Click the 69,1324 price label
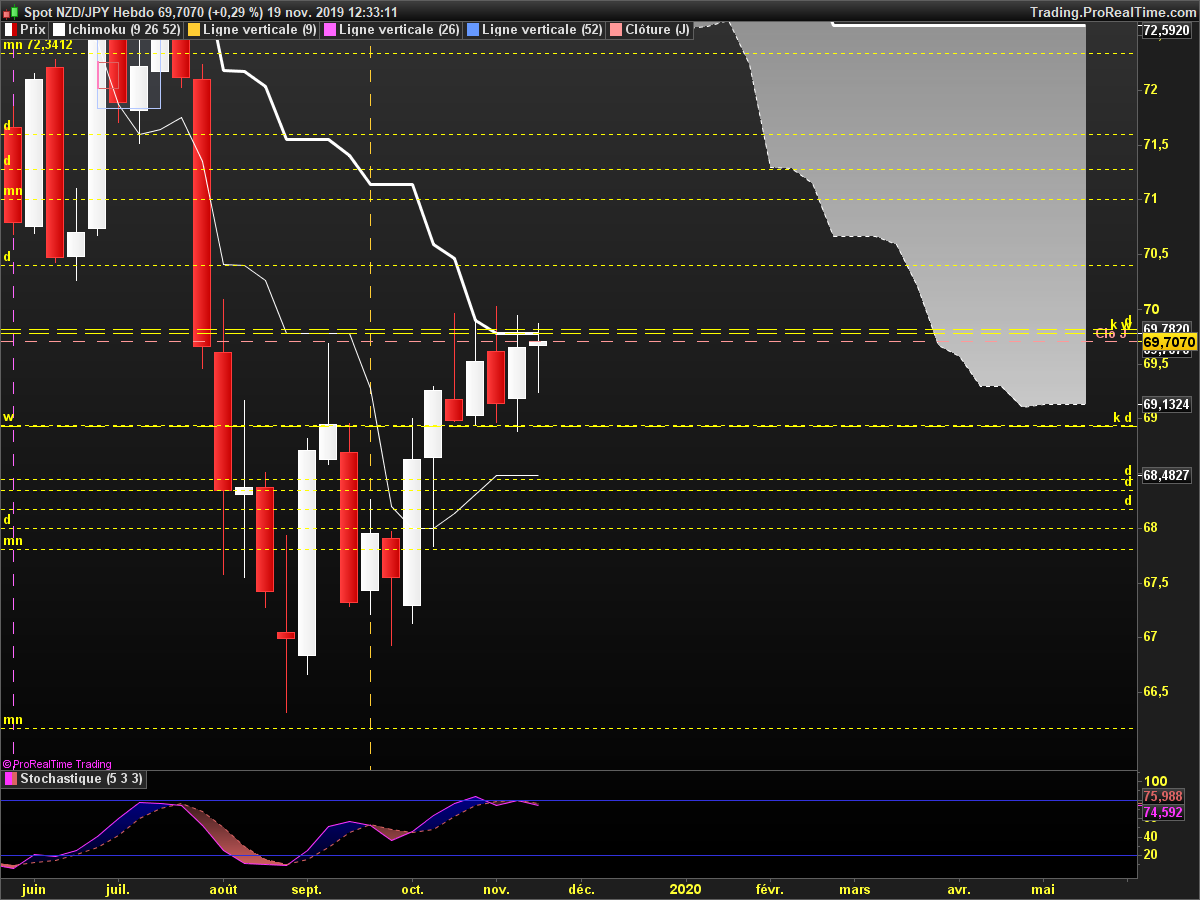 point(1166,405)
